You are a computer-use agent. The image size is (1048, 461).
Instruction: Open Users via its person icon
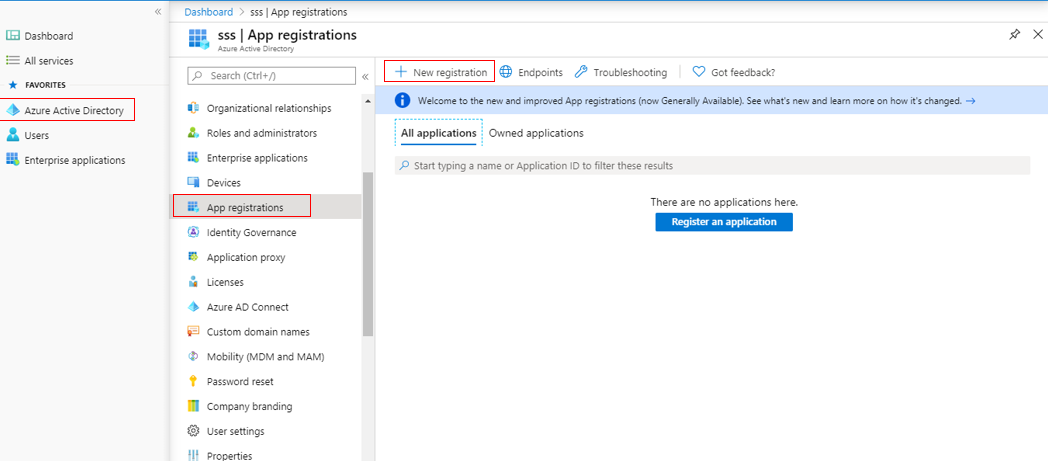[13, 135]
